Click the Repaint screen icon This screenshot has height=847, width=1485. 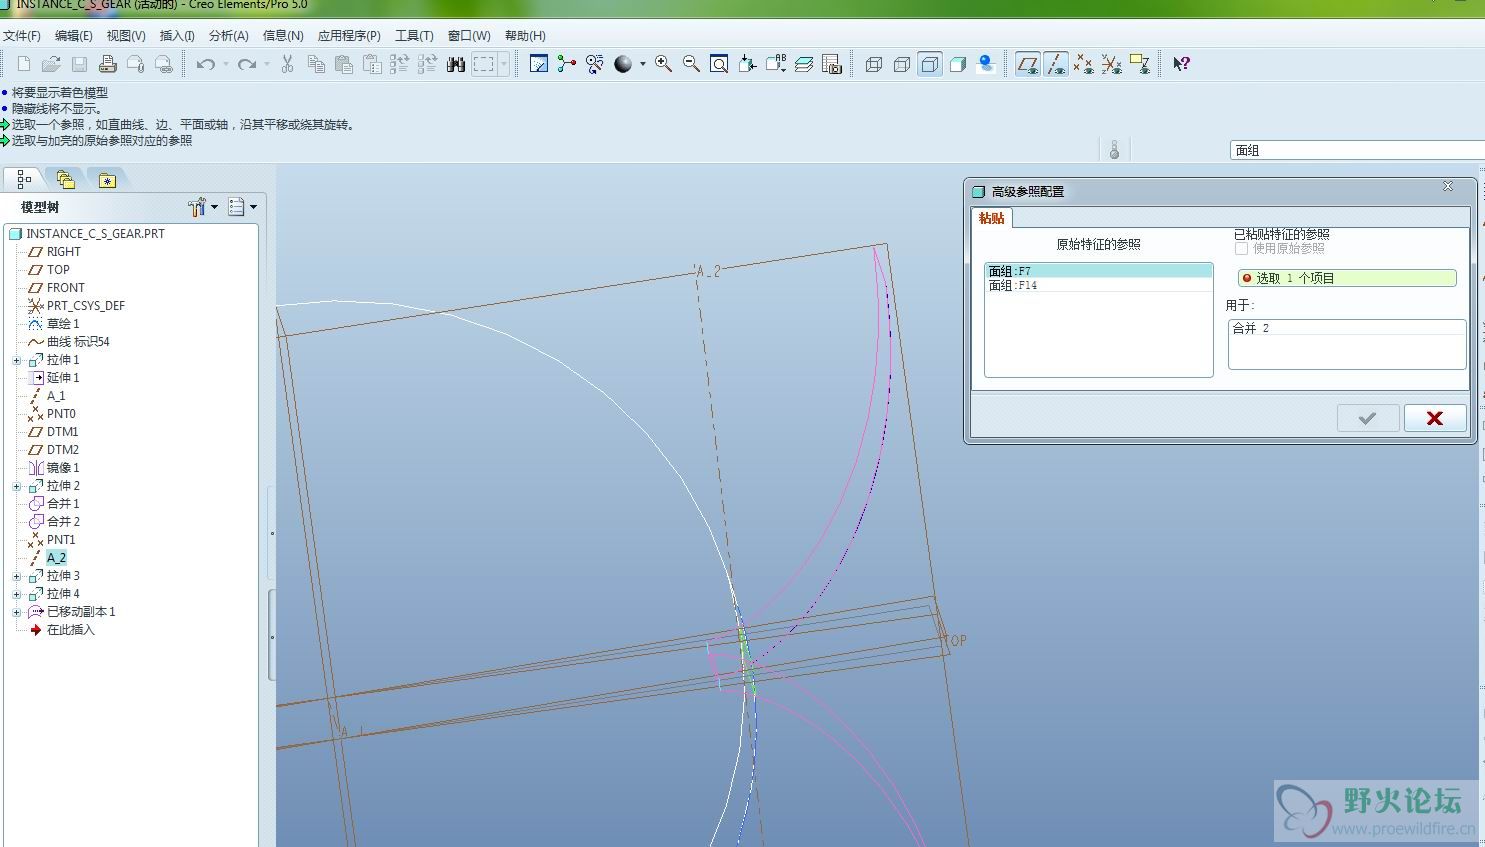[x=539, y=64]
